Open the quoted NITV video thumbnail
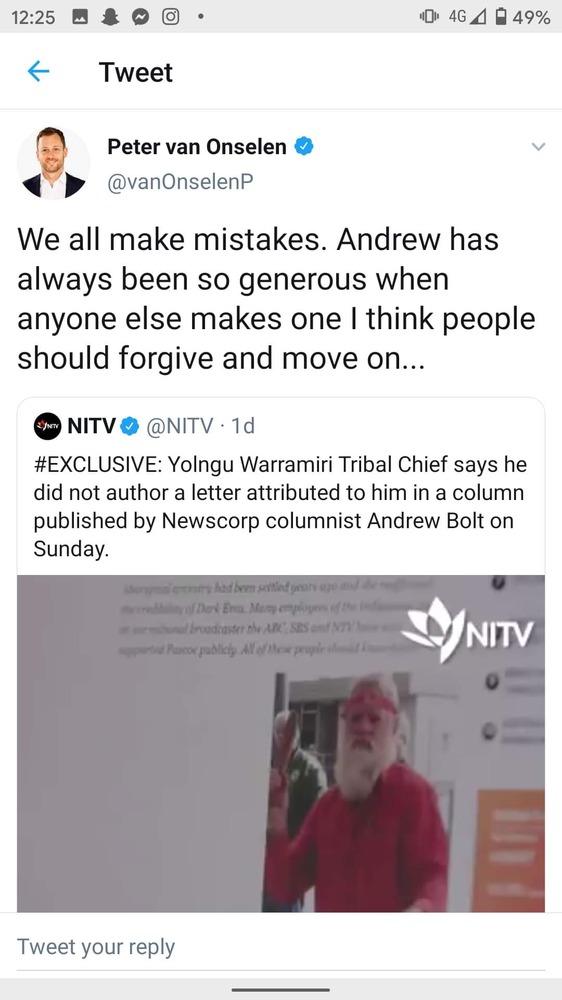 (281, 744)
